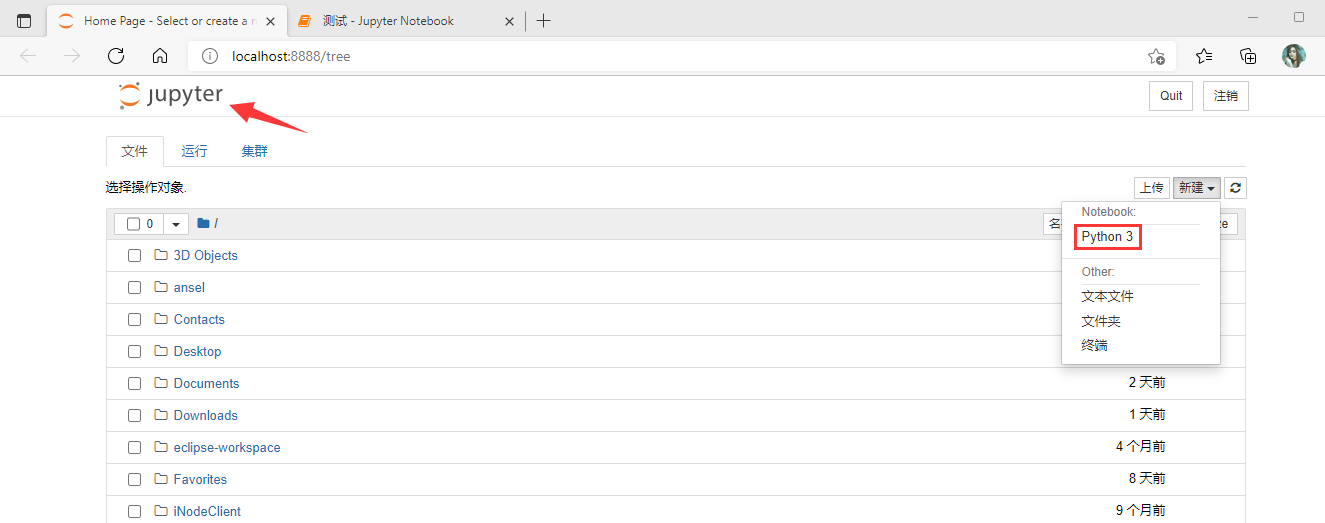
Task: Reload the browser page
Action: click(116, 56)
